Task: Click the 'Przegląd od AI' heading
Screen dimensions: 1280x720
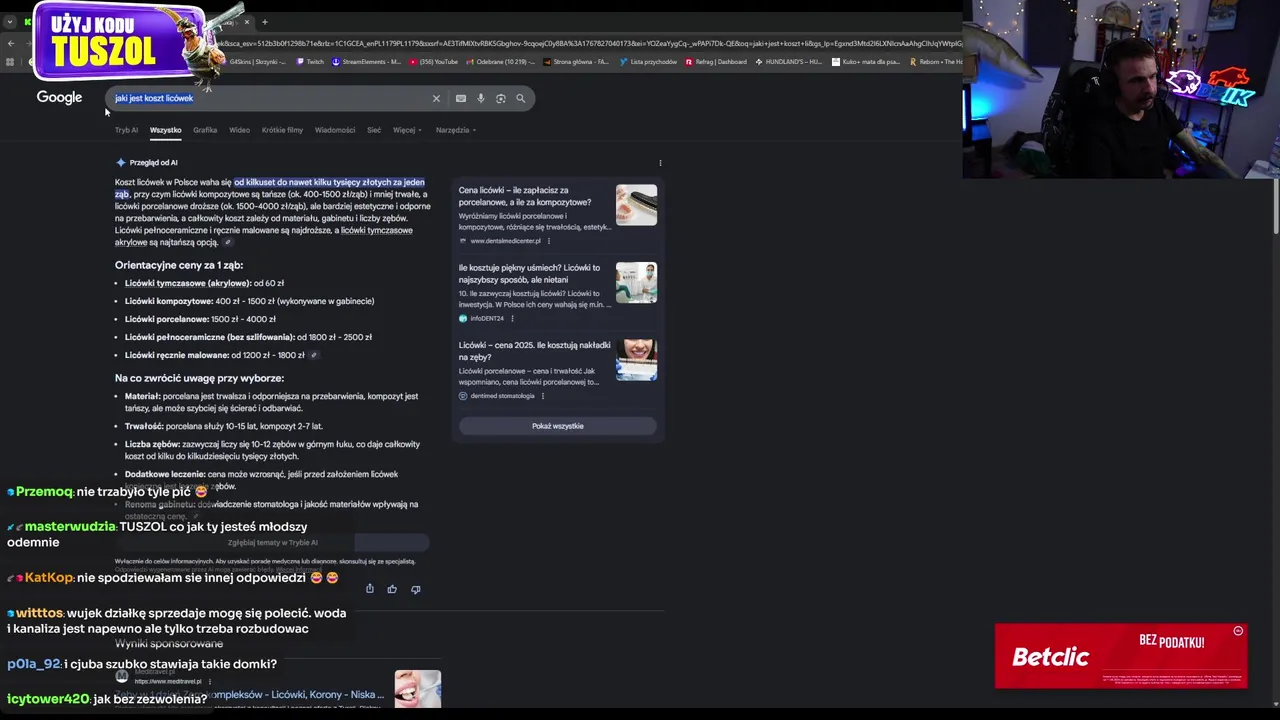Action: pyautogui.click(x=153, y=162)
